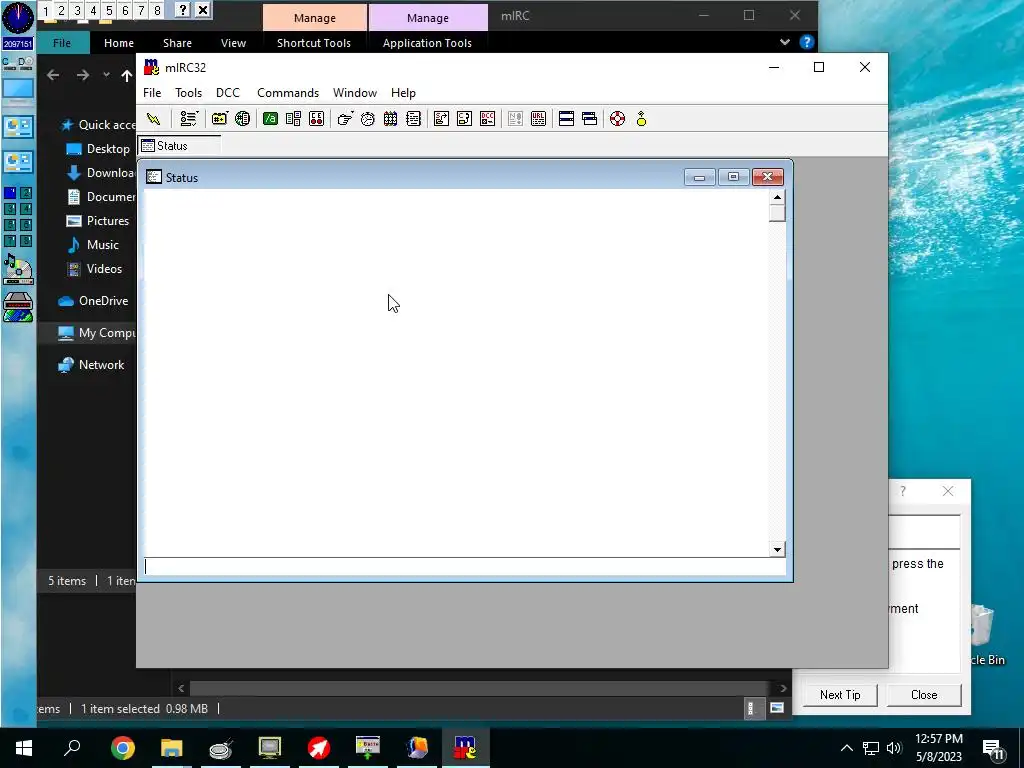The width and height of the screenshot is (1024, 768).
Task: Open the mIRC Help menu
Action: 403,93
